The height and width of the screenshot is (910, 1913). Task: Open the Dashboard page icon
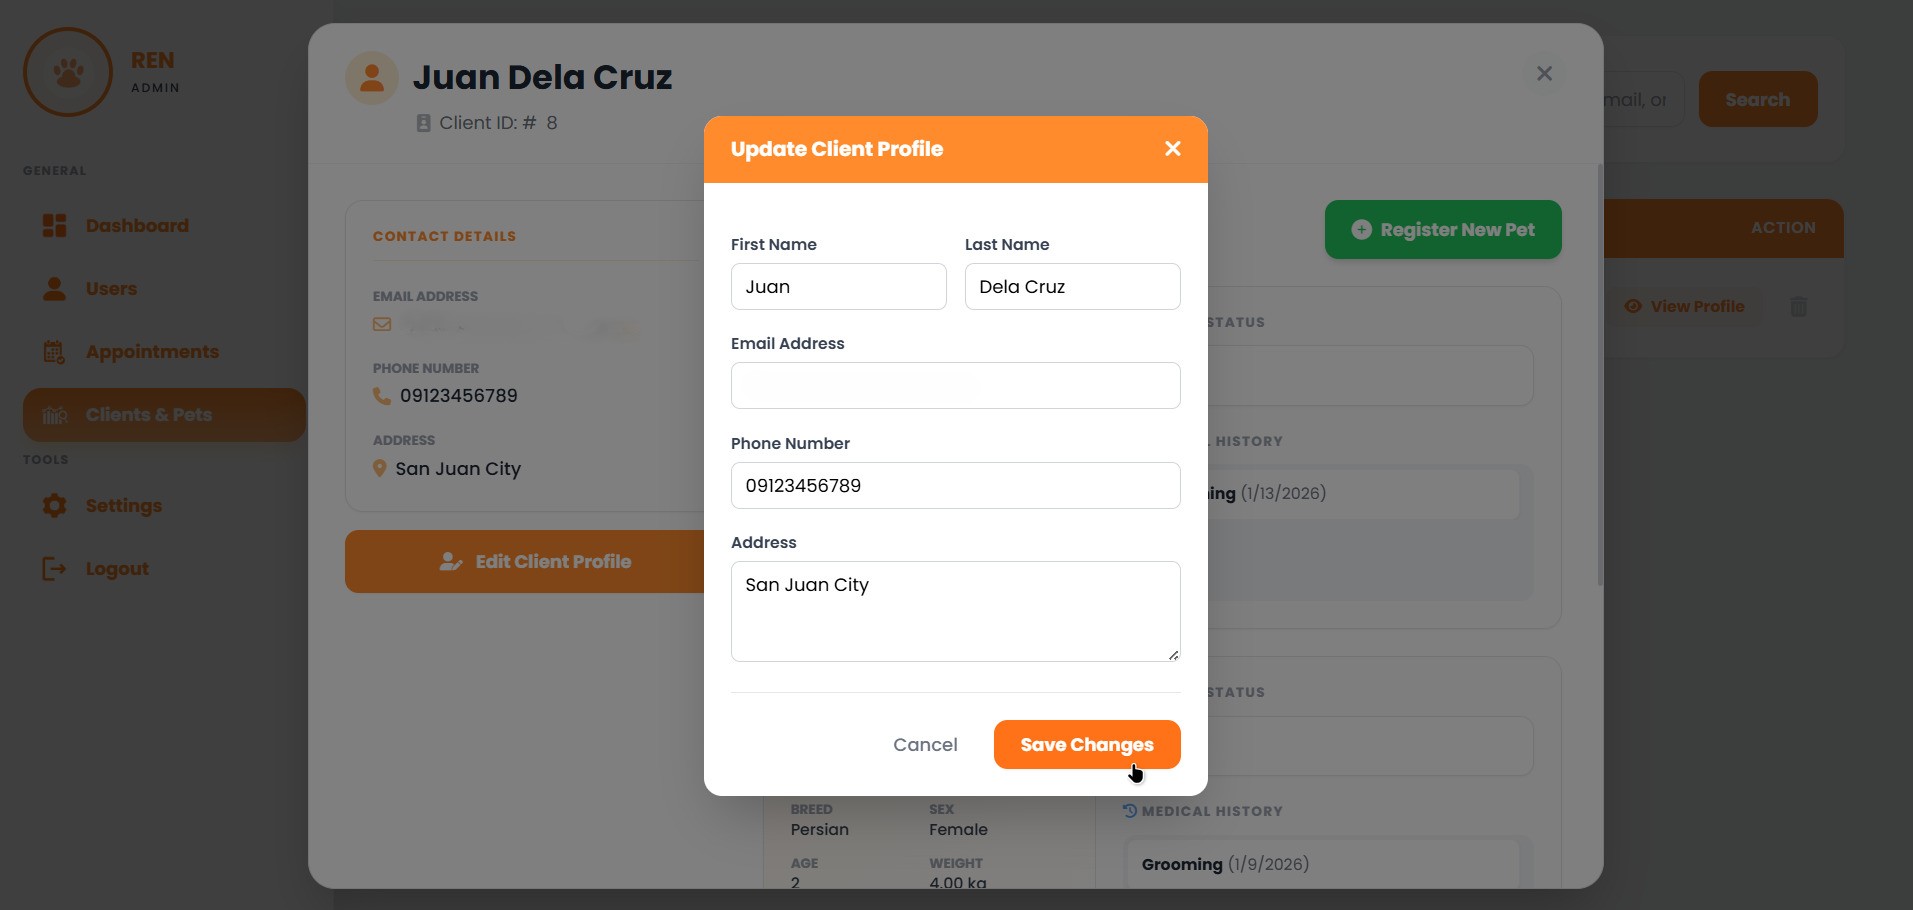coord(55,226)
